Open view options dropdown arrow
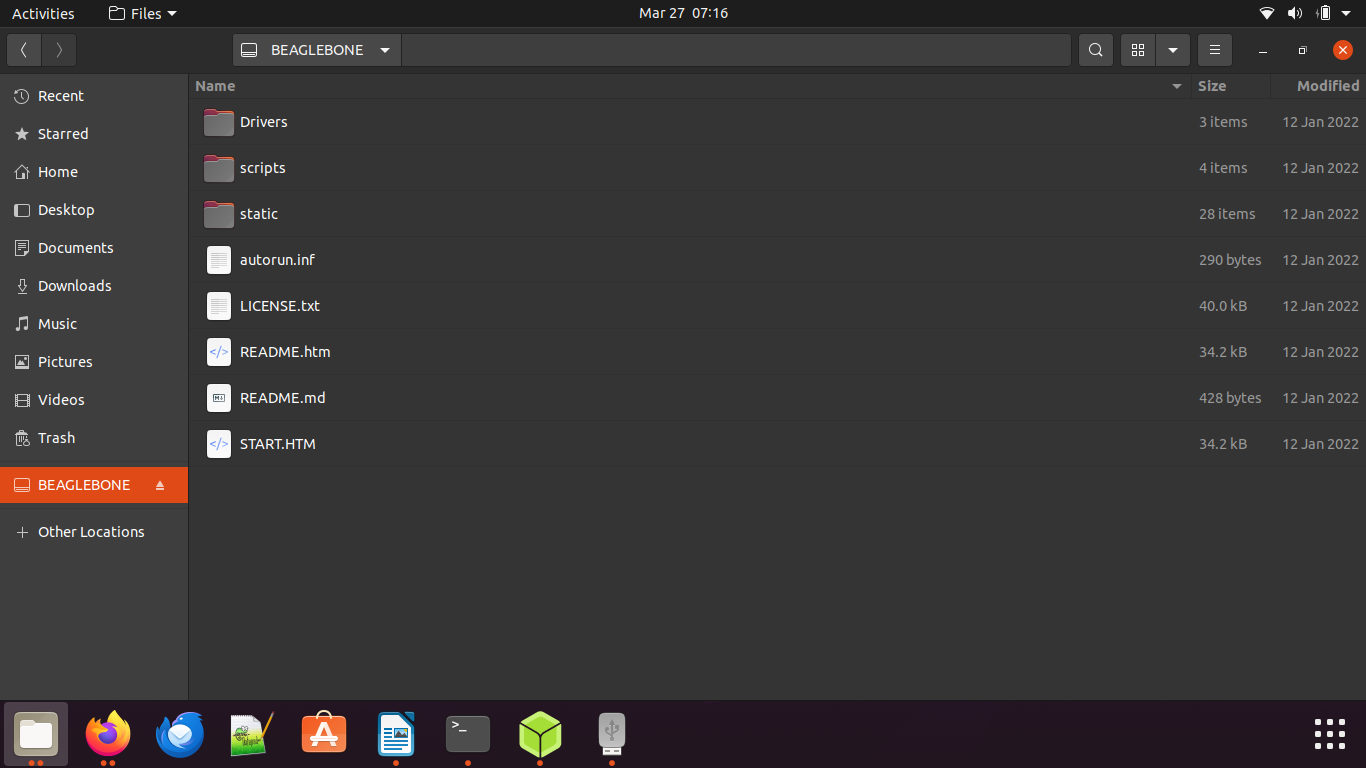 (x=1172, y=50)
